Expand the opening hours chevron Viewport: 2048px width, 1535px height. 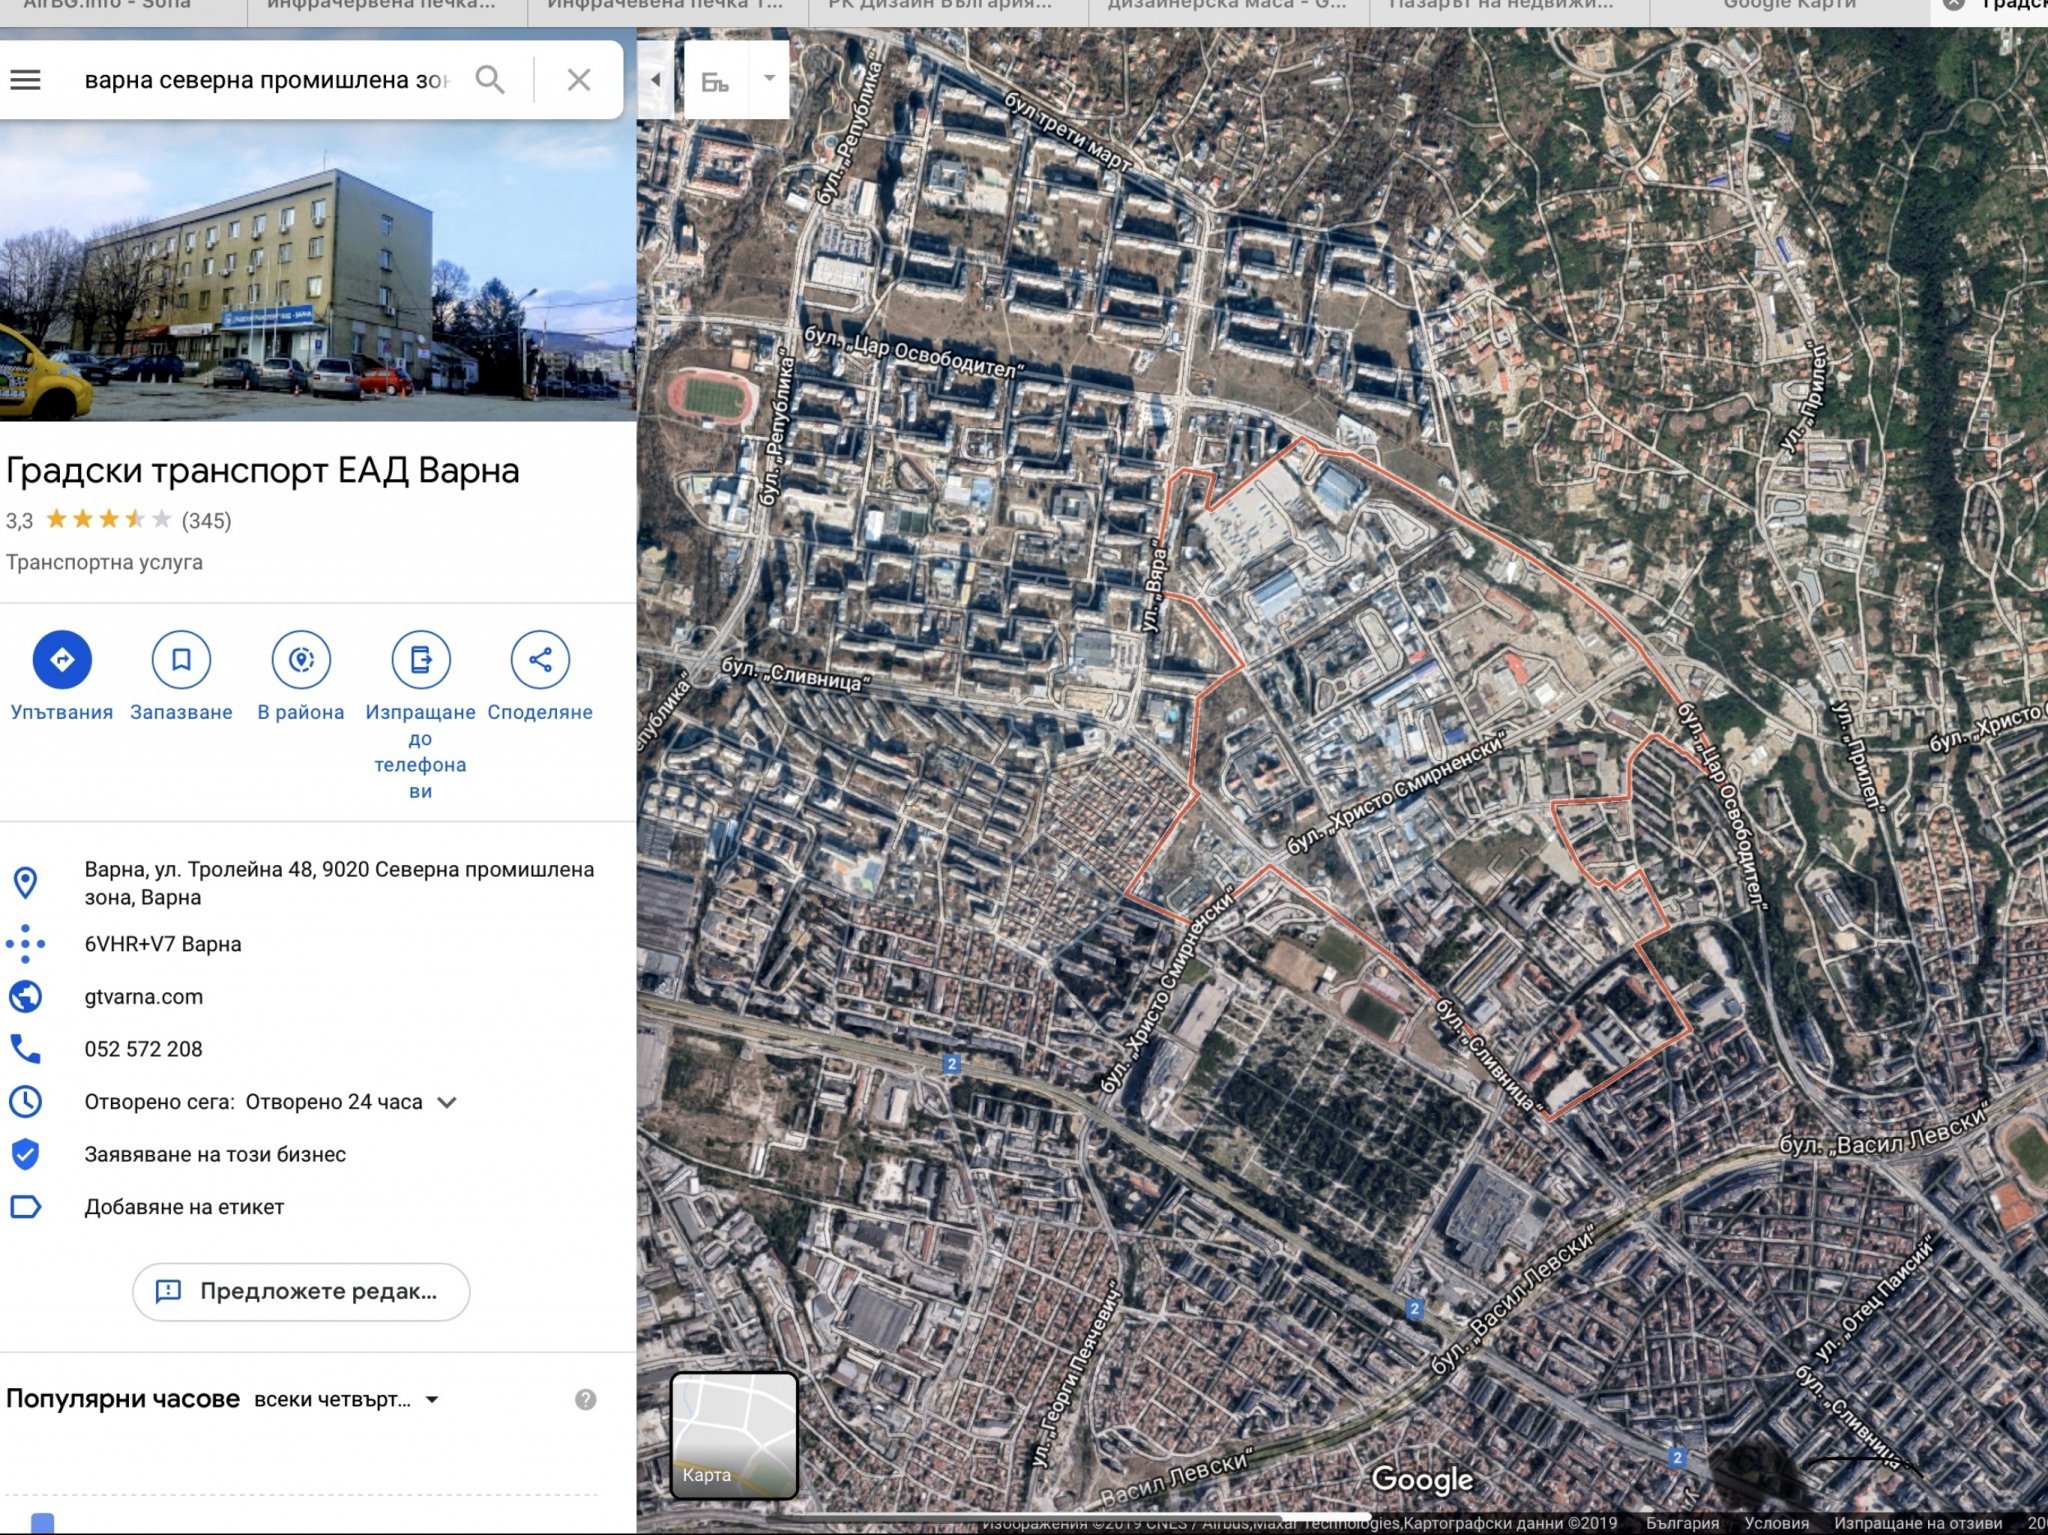click(x=448, y=1102)
